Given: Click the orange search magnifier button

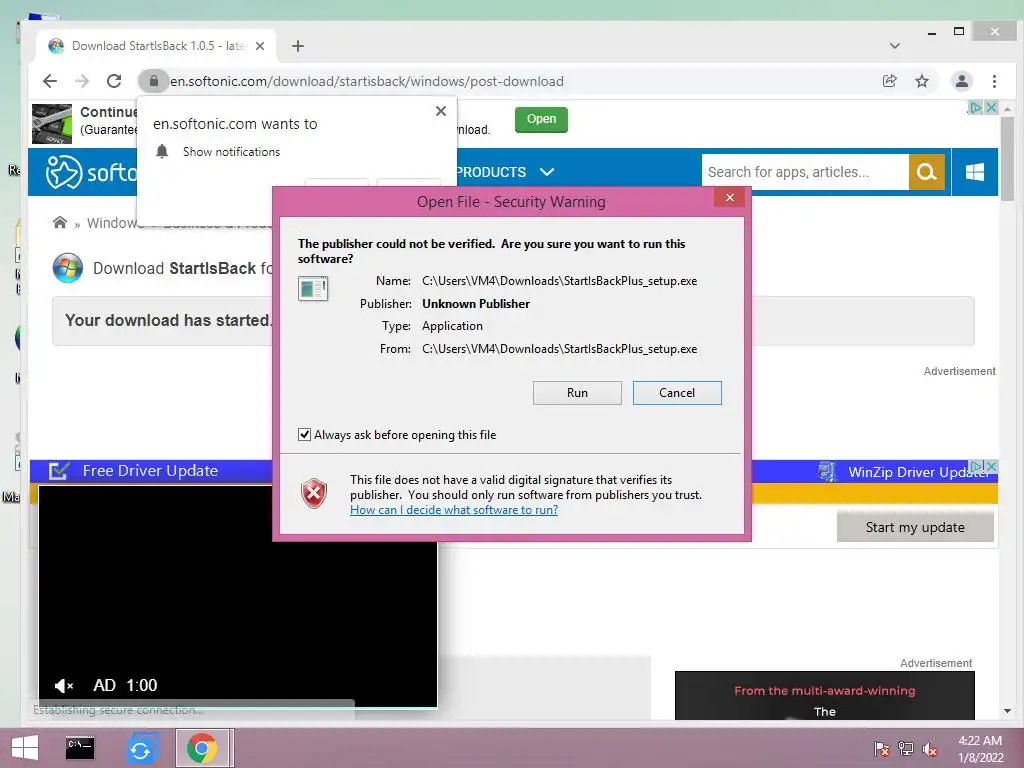Looking at the screenshot, I should pos(927,172).
